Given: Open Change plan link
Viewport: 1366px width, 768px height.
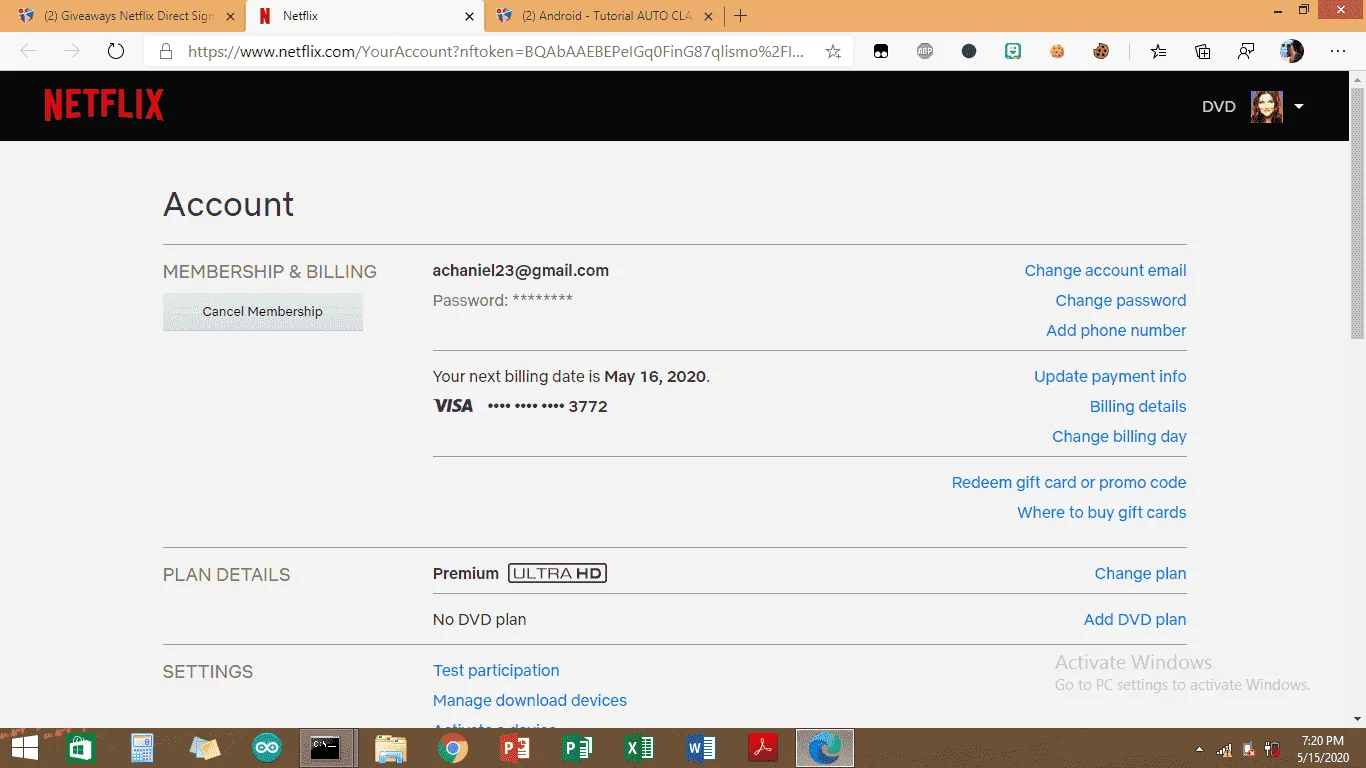Looking at the screenshot, I should pos(1140,573).
